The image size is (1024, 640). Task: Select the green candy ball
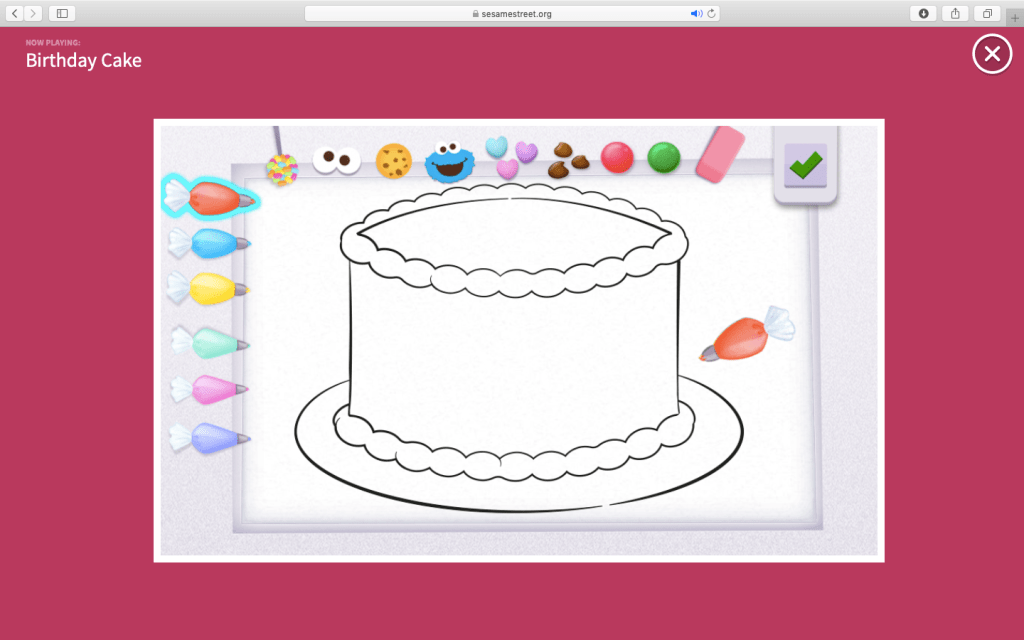tap(663, 157)
